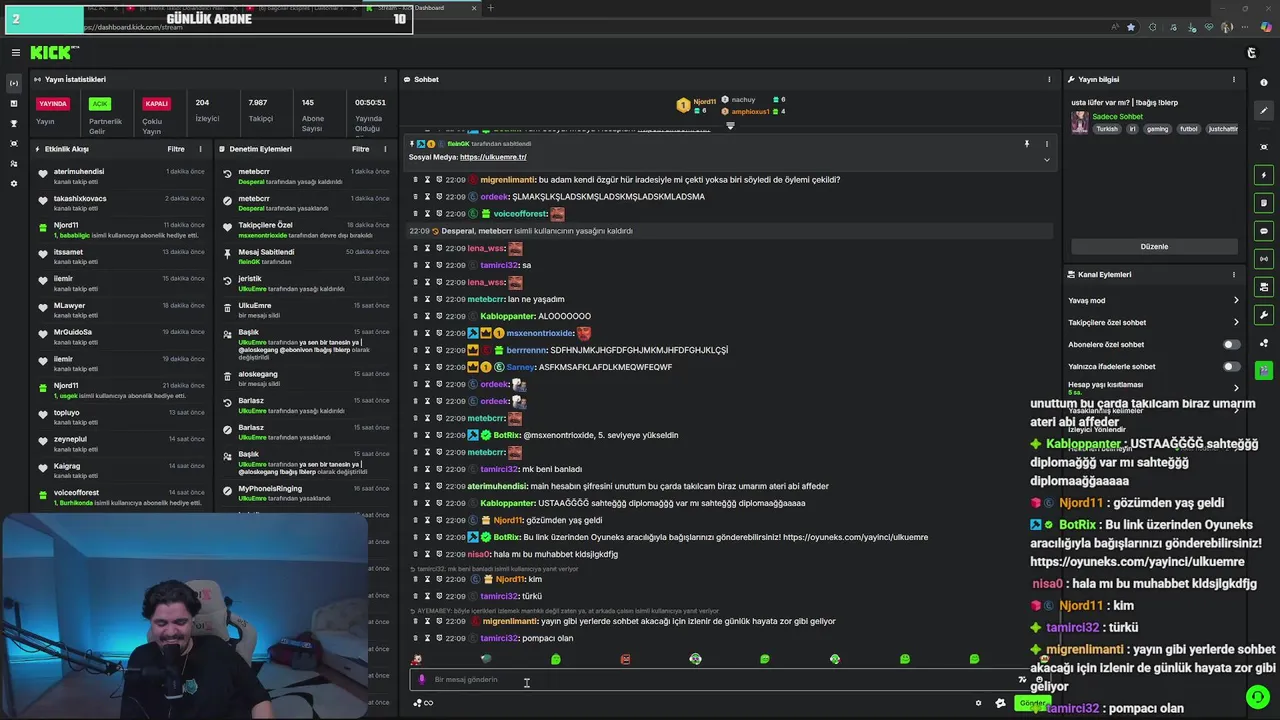Viewport: 1280px width, 720px height.
Task: Collapse the pinned message with chevron
Action: [x=1047, y=160]
